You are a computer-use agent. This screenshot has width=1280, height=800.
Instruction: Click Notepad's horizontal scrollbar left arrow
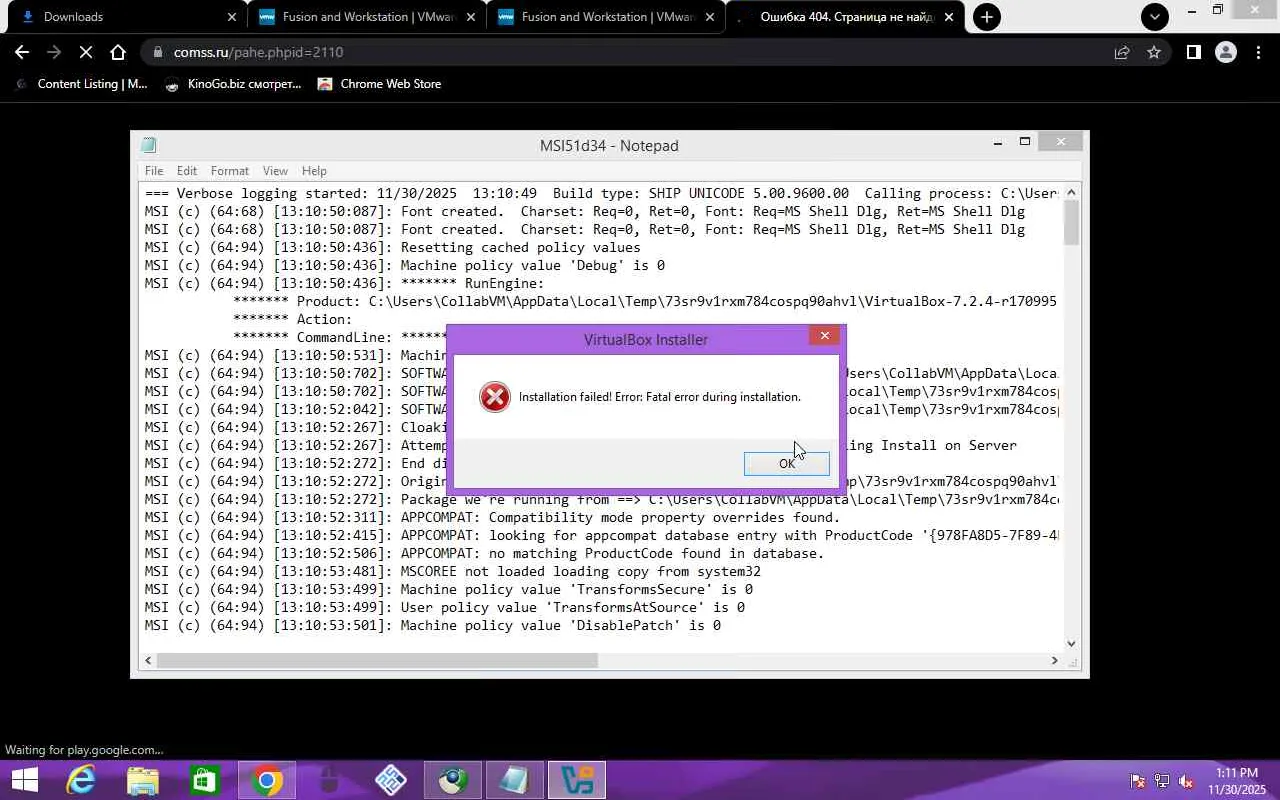coord(149,660)
